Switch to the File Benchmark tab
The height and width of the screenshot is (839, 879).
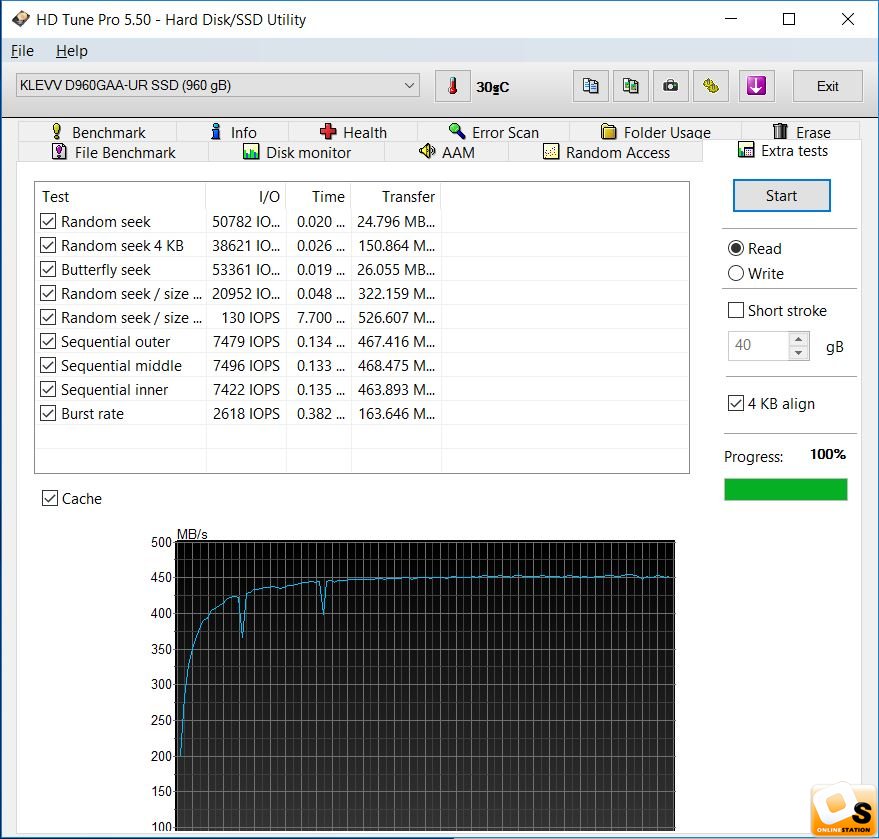point(114,152)
